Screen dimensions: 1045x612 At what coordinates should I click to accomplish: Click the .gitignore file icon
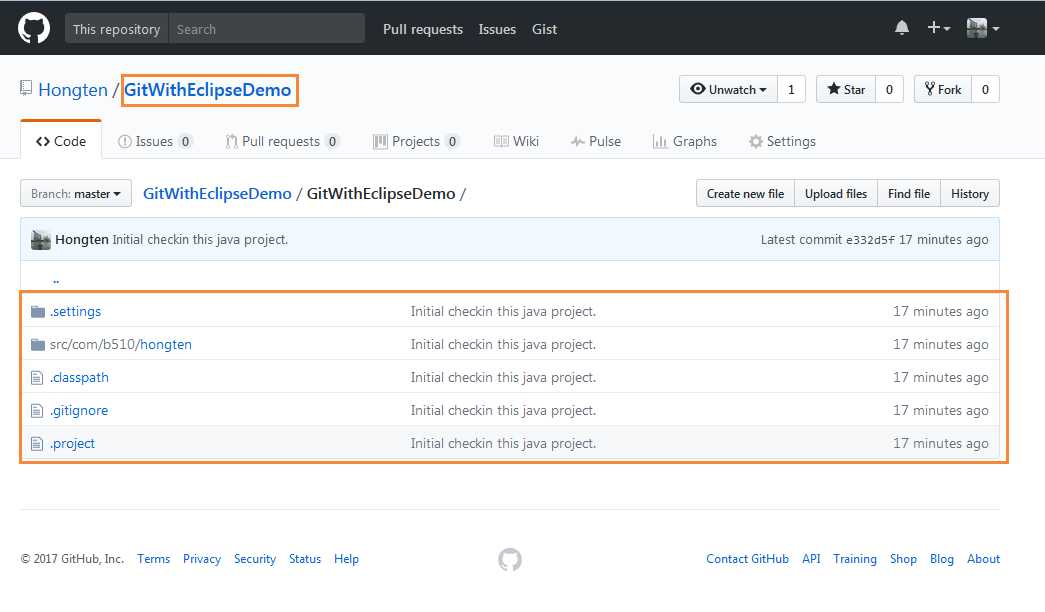click(37, 411)
